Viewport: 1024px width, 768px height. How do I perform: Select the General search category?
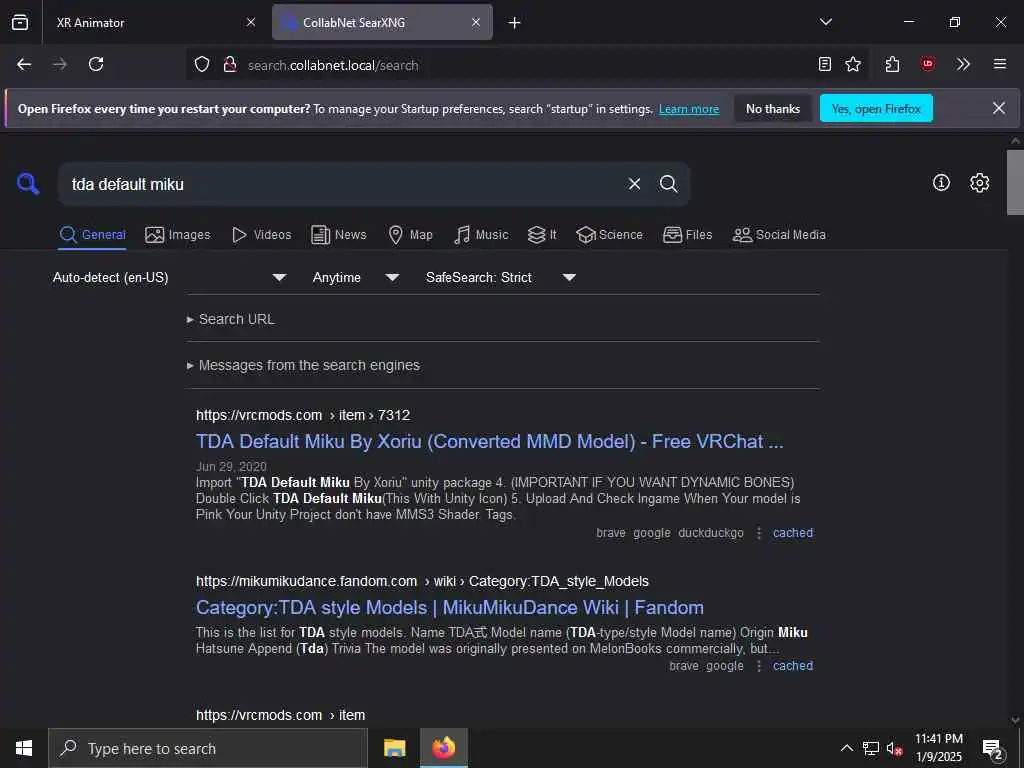[92, 235]
